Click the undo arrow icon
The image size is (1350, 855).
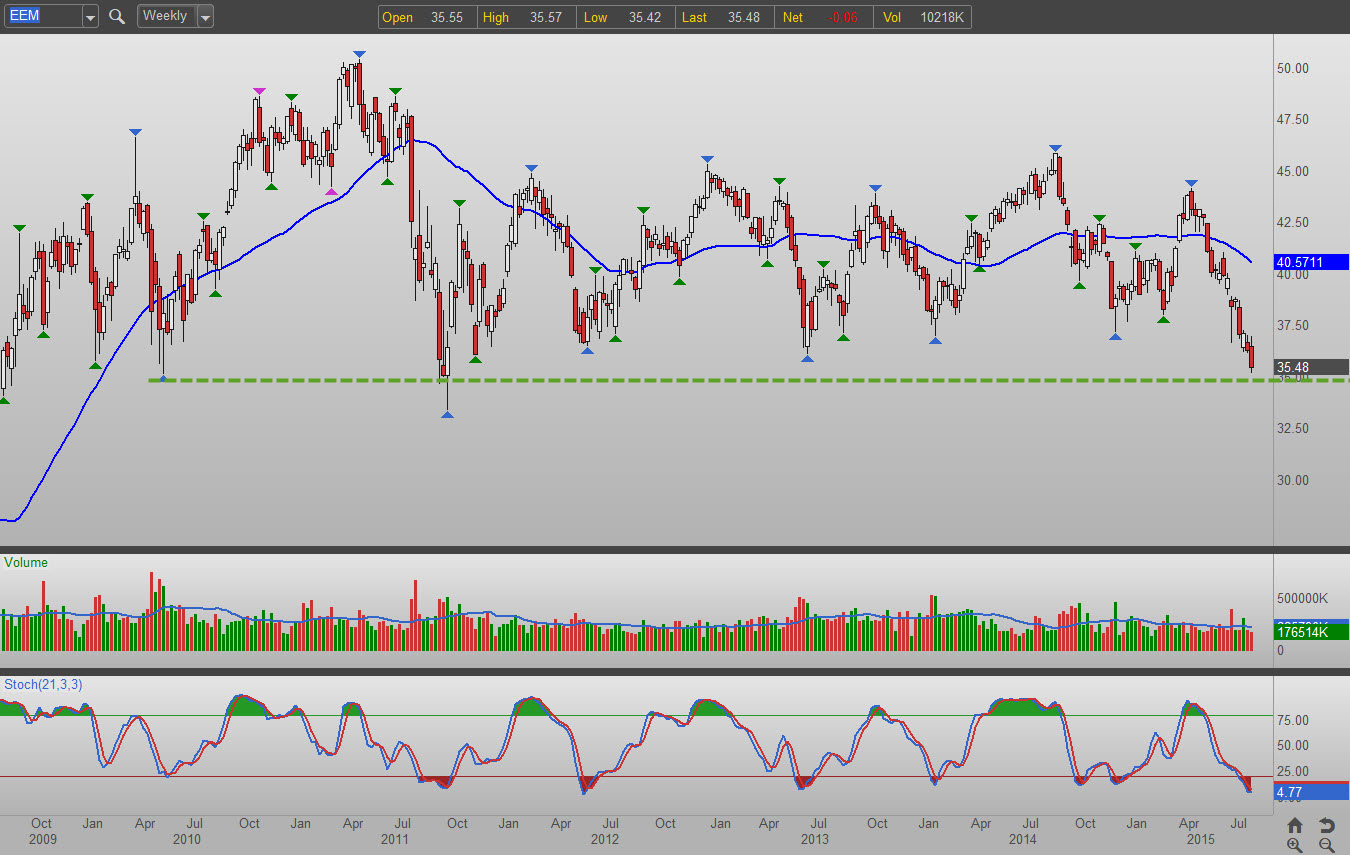1327,825
